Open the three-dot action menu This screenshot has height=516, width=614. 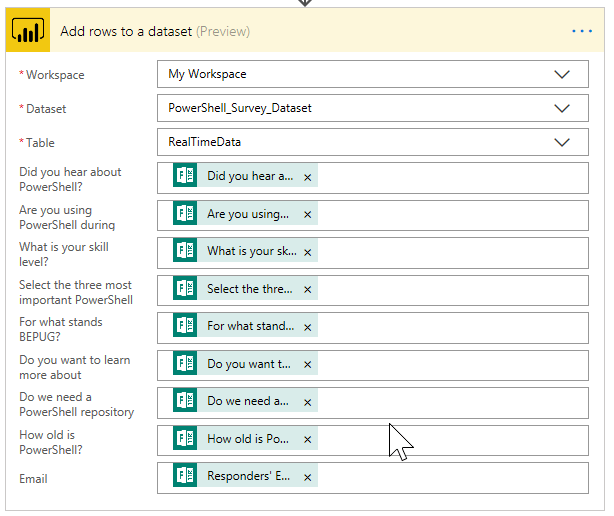click(582, 31)
